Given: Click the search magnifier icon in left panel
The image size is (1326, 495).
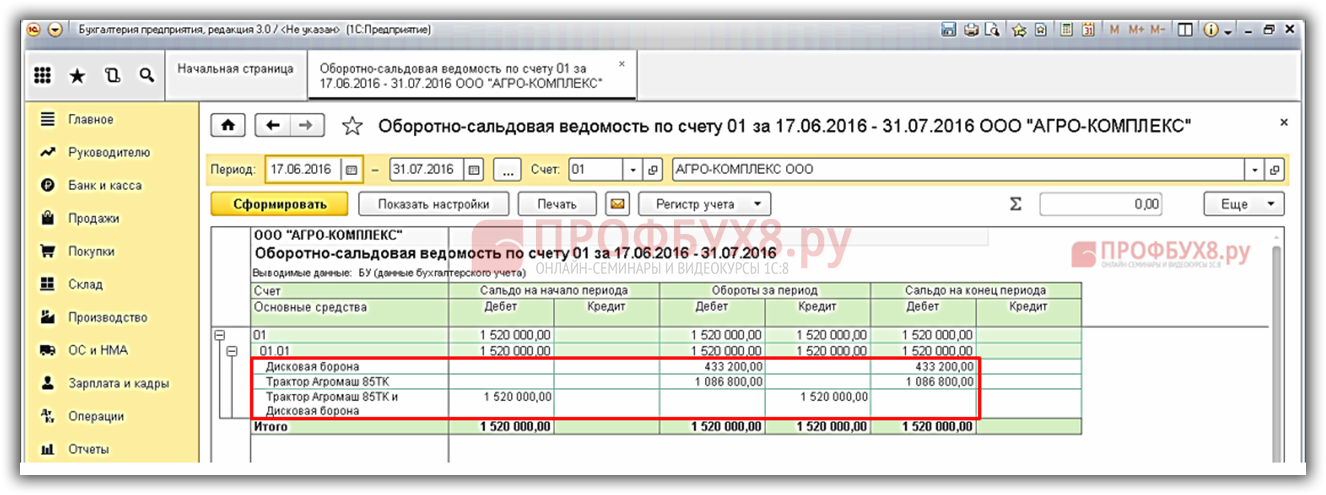Looking at the screenshot, I should pyautogui.click(x=146, y=76).
